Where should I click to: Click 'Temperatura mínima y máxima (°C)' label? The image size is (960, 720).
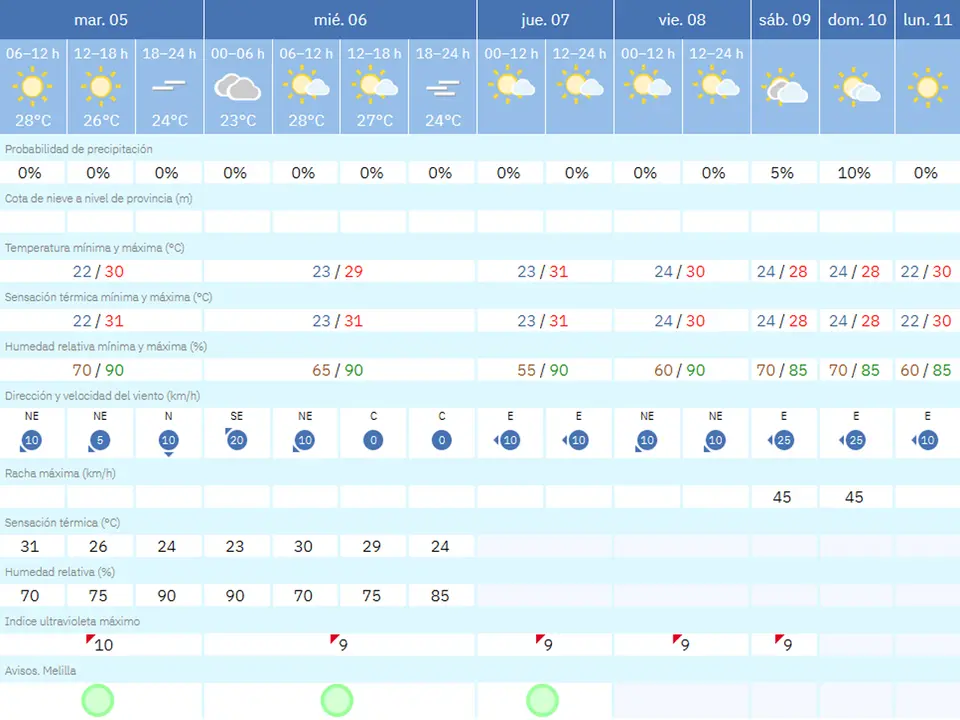coord(94,248)
